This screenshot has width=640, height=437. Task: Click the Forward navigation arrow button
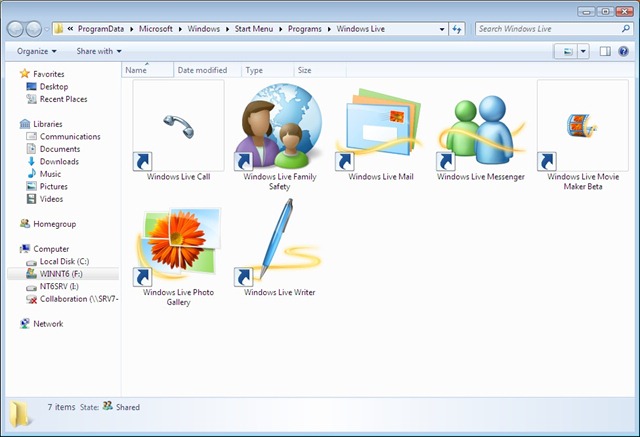(x=33, y=29)
